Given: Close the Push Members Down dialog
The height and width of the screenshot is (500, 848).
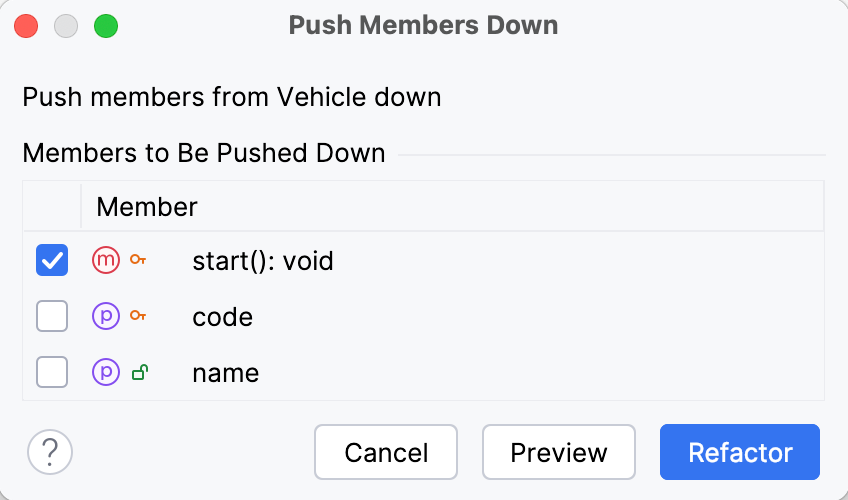Looking at the screenshot, I should point(27,26).
